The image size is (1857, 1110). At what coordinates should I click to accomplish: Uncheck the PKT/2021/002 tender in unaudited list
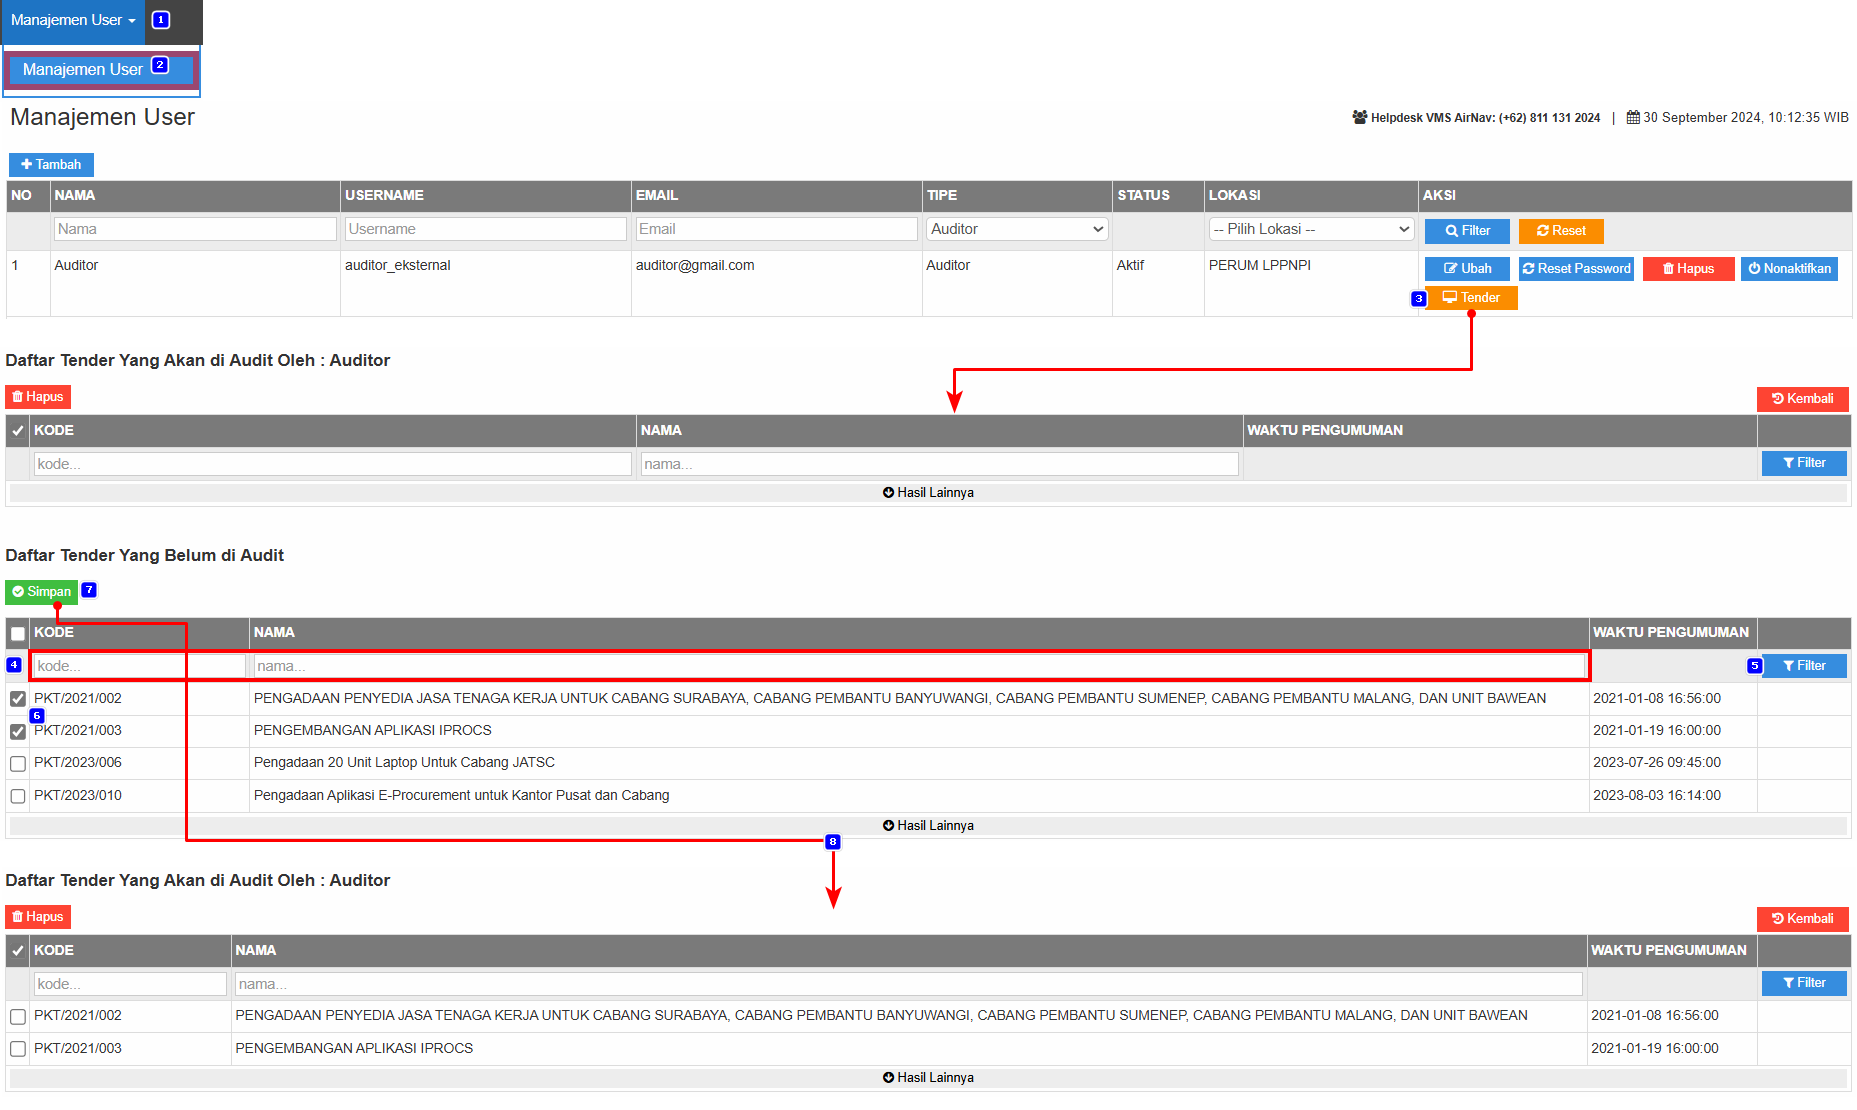point(18,699)
